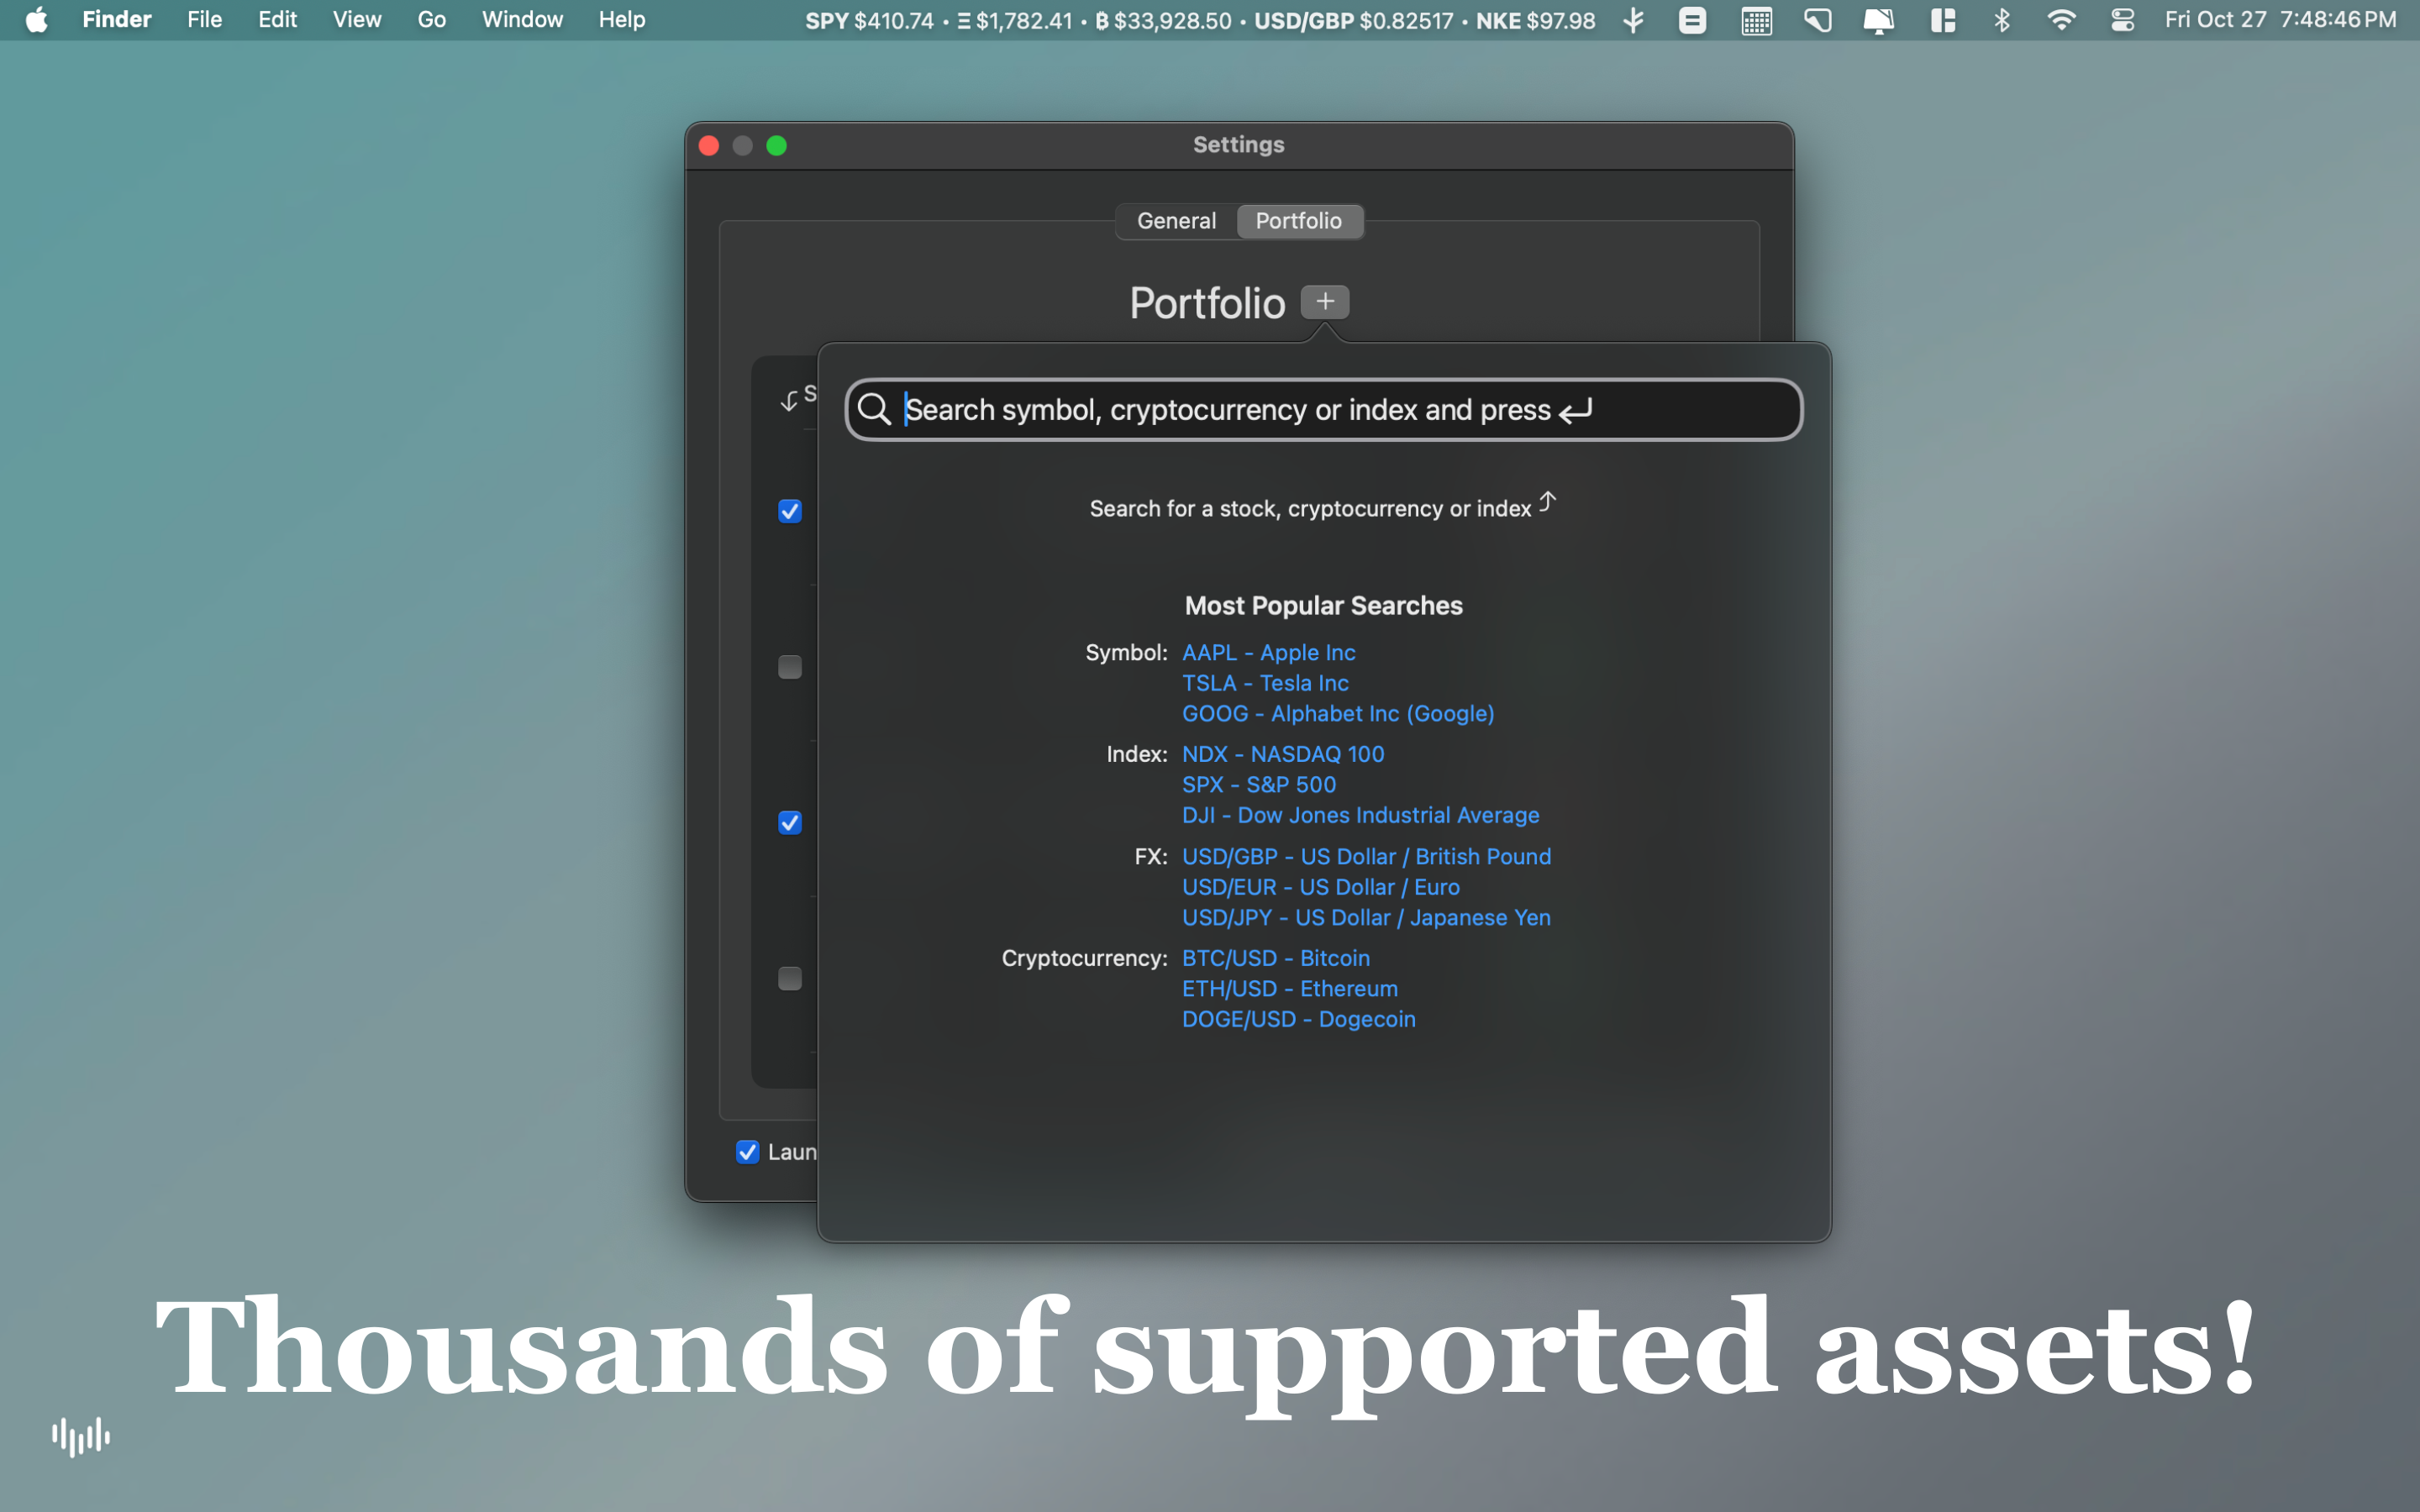Open the Window menu
This screenshot has width=2420, height=1512.
(522, 20)
